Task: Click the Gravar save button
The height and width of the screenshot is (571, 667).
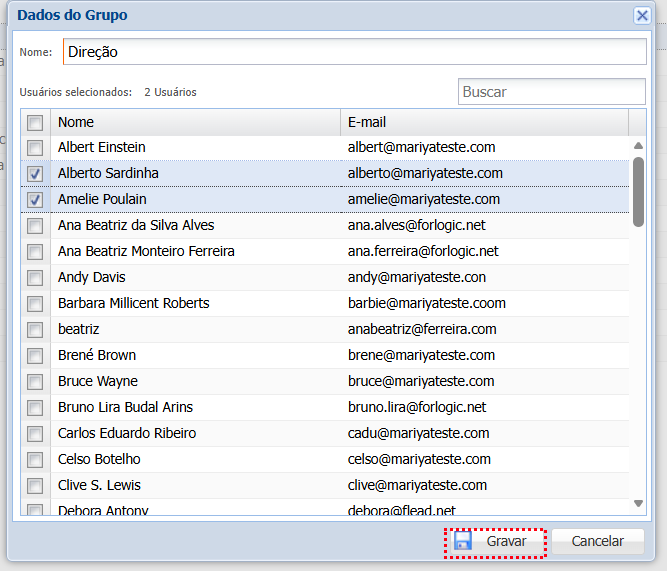Action: [x=495, y=541]
